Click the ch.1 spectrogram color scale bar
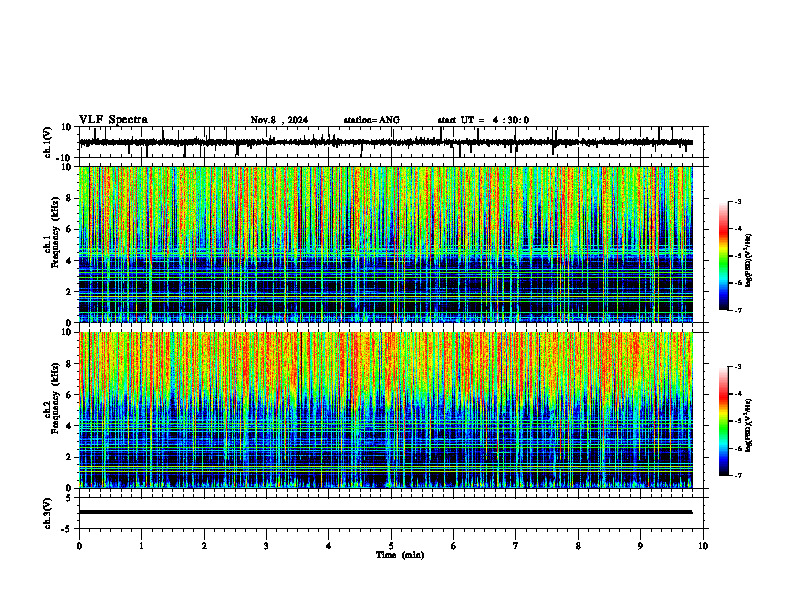This screenshot has height=612, width=792. click(x=724, y=256)
